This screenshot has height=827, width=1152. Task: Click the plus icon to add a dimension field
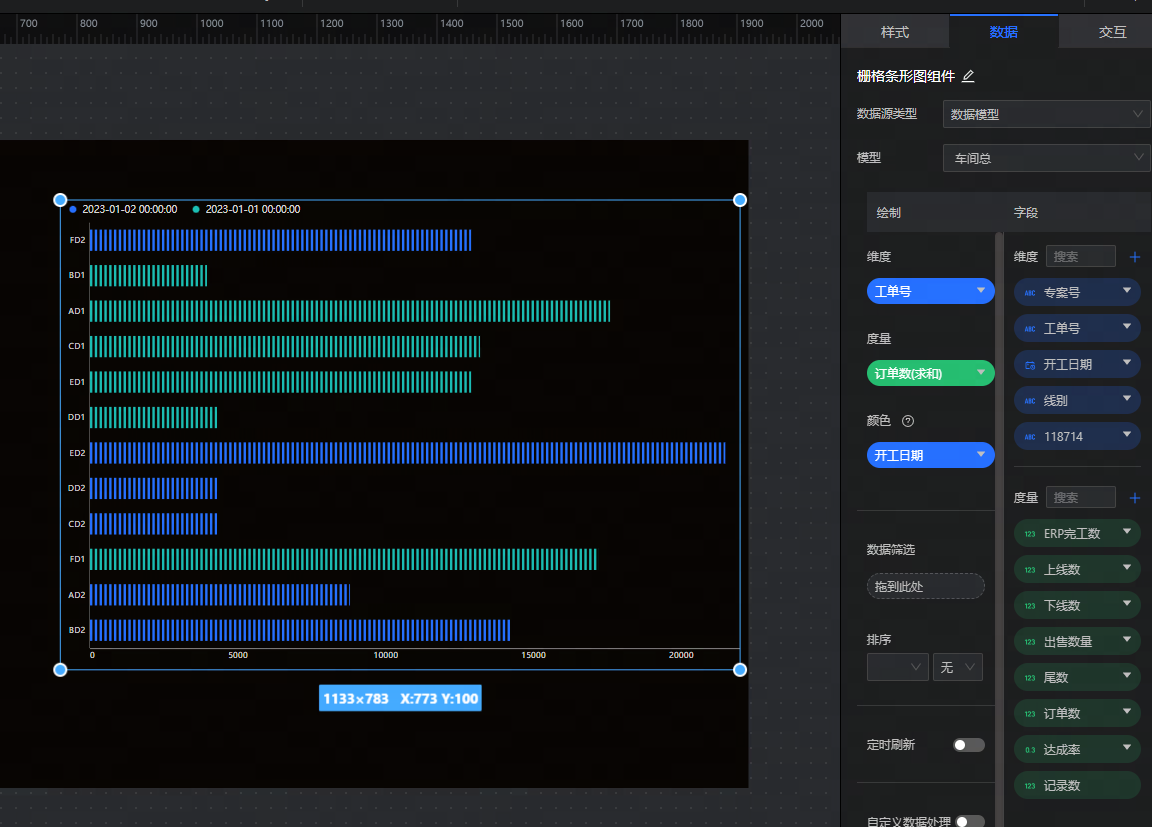(1135, 257)
